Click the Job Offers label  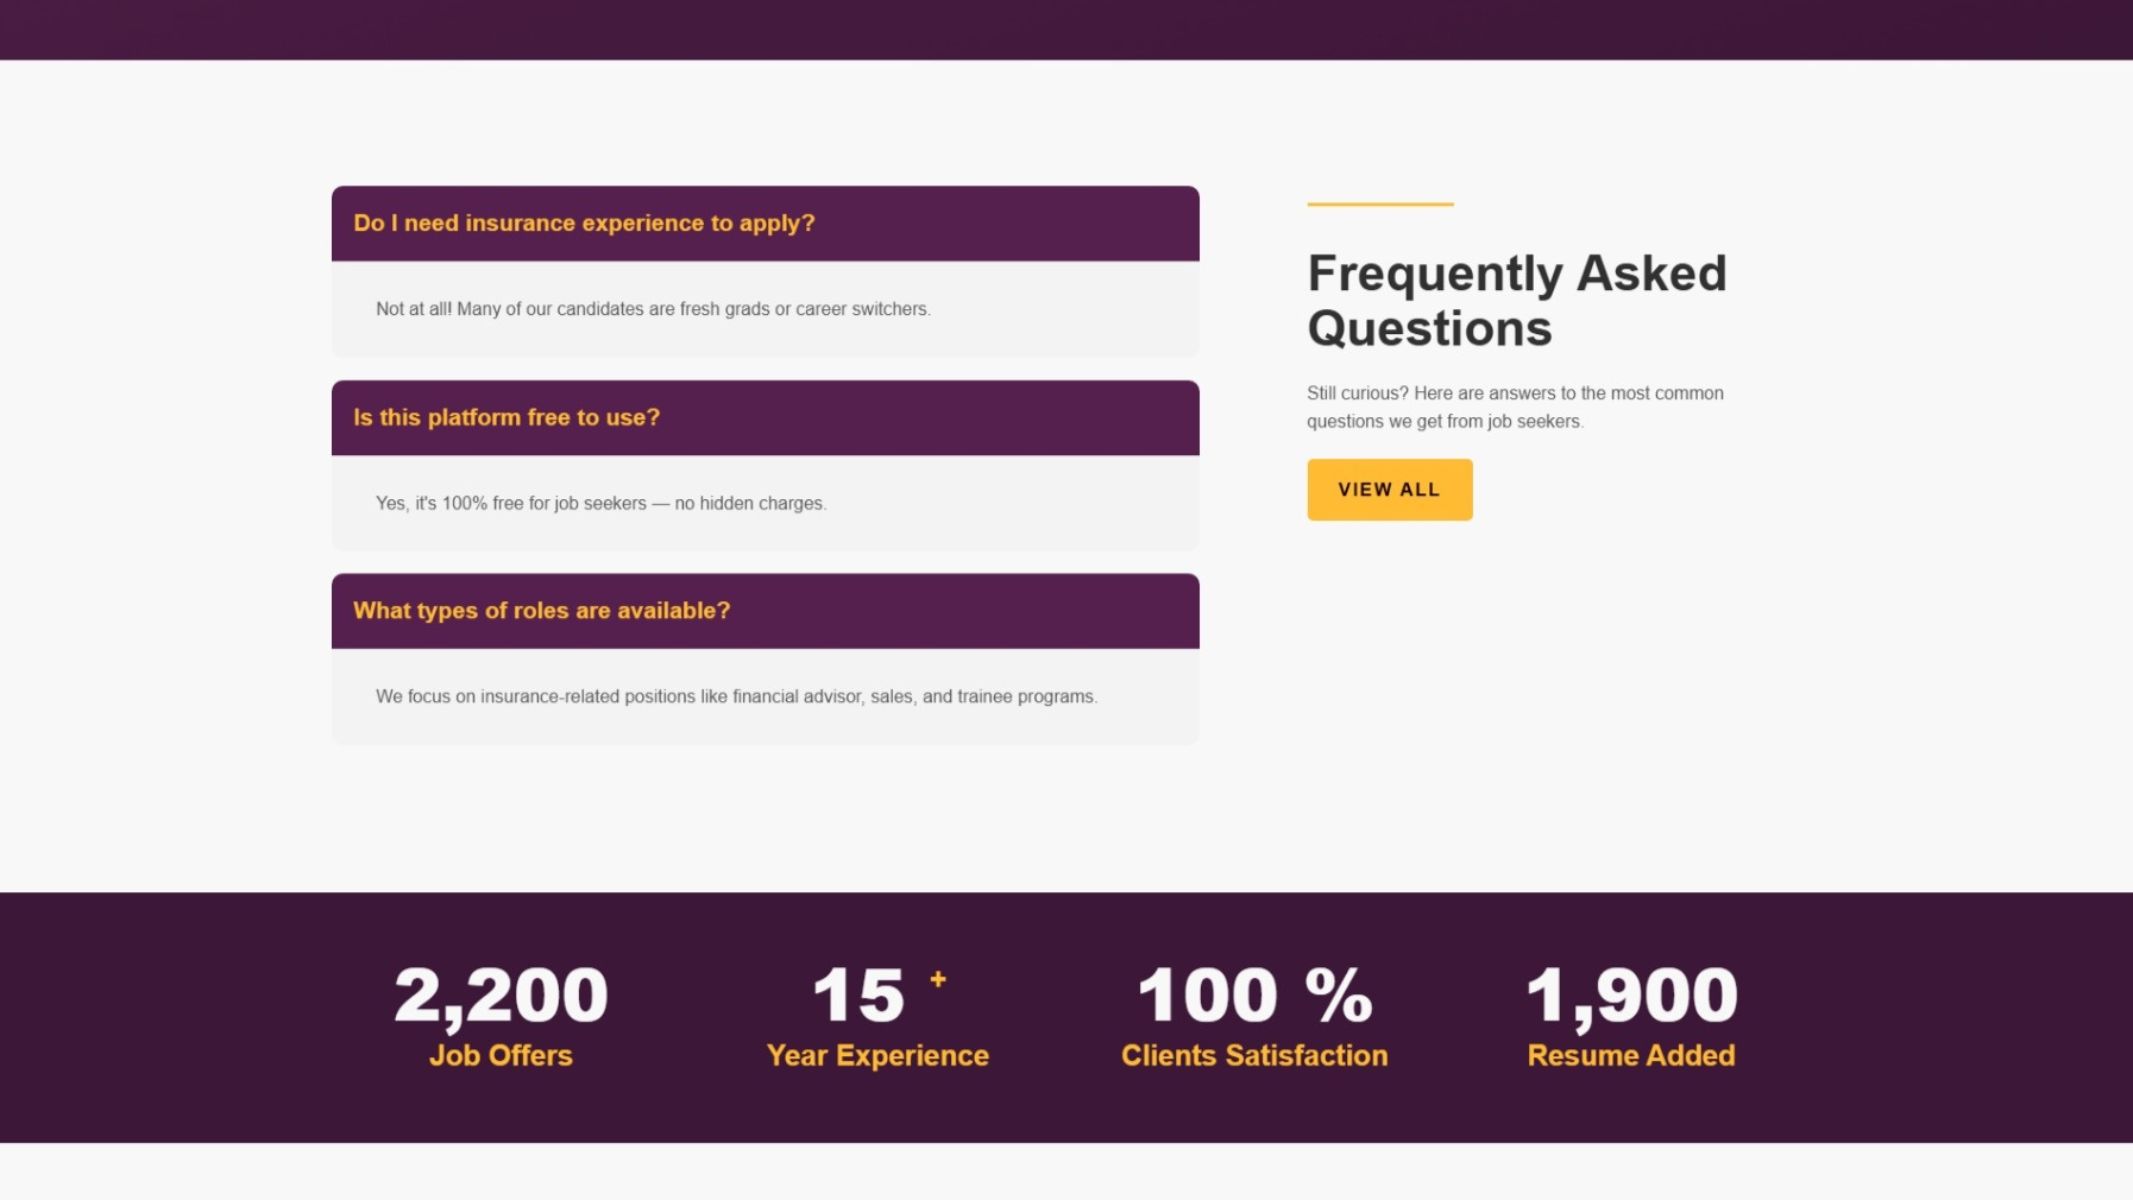(x=501, y=1056)
